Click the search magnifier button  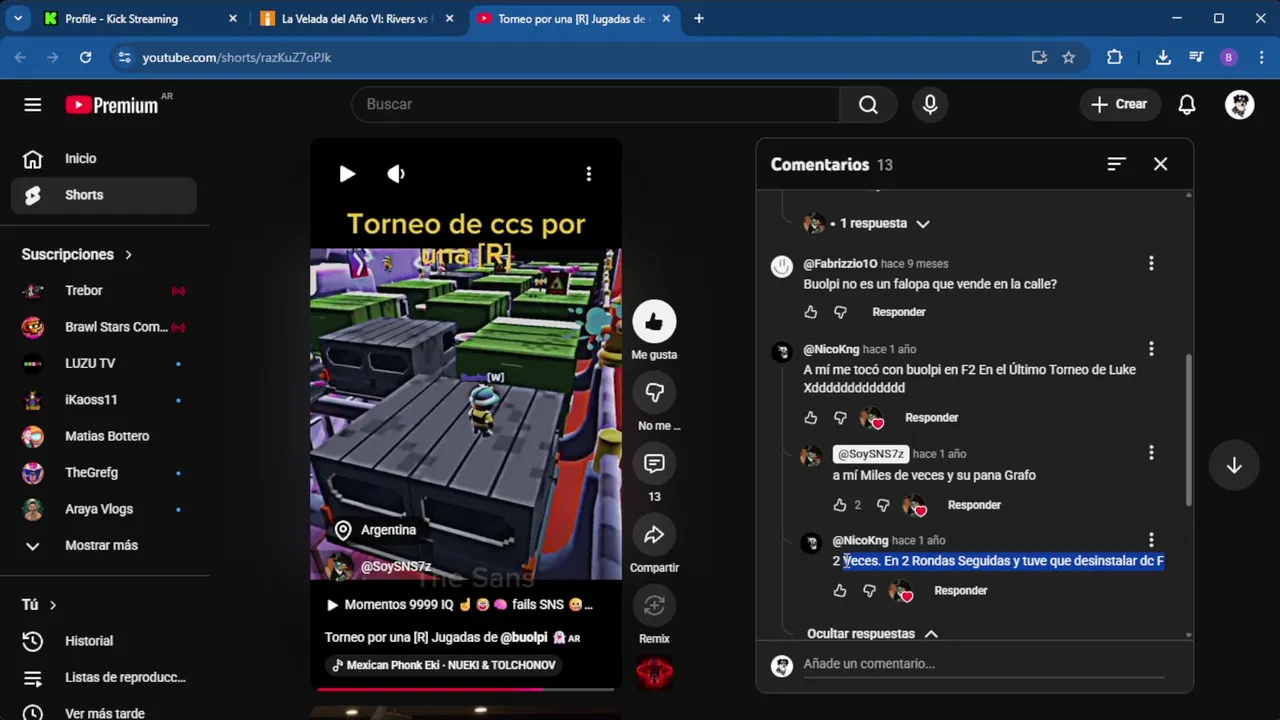868,104
